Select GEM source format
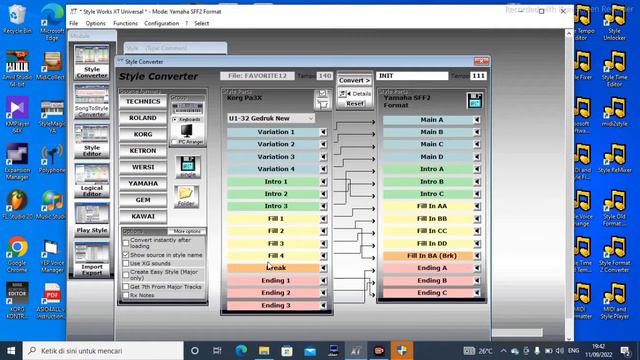This screenshot has width=640, height=360. 143,200
